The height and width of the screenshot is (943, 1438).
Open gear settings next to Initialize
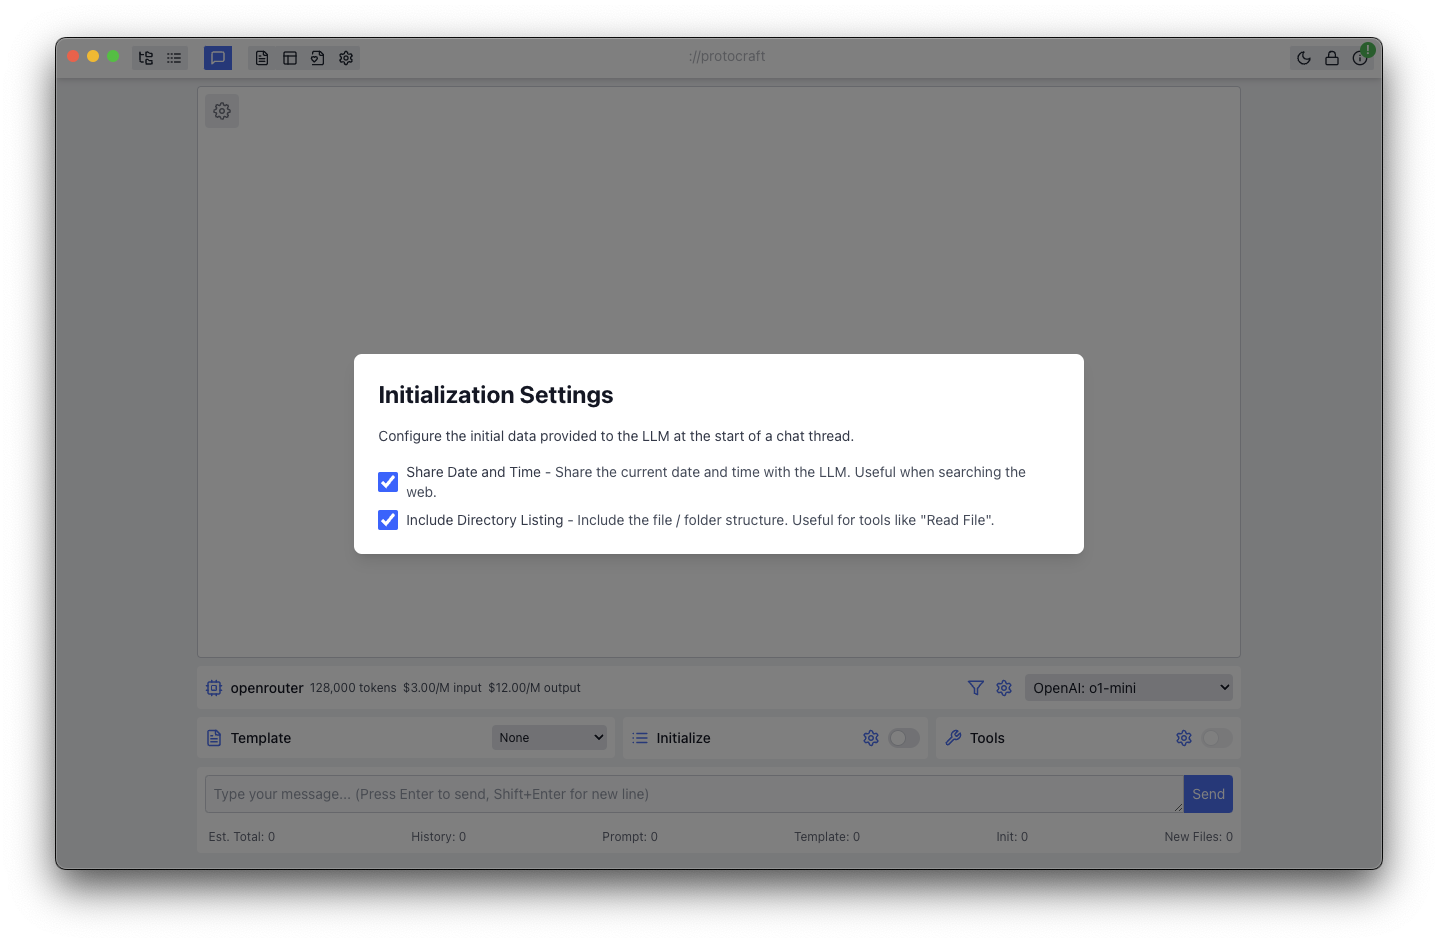pyautogui.click(x=871, y=738)
